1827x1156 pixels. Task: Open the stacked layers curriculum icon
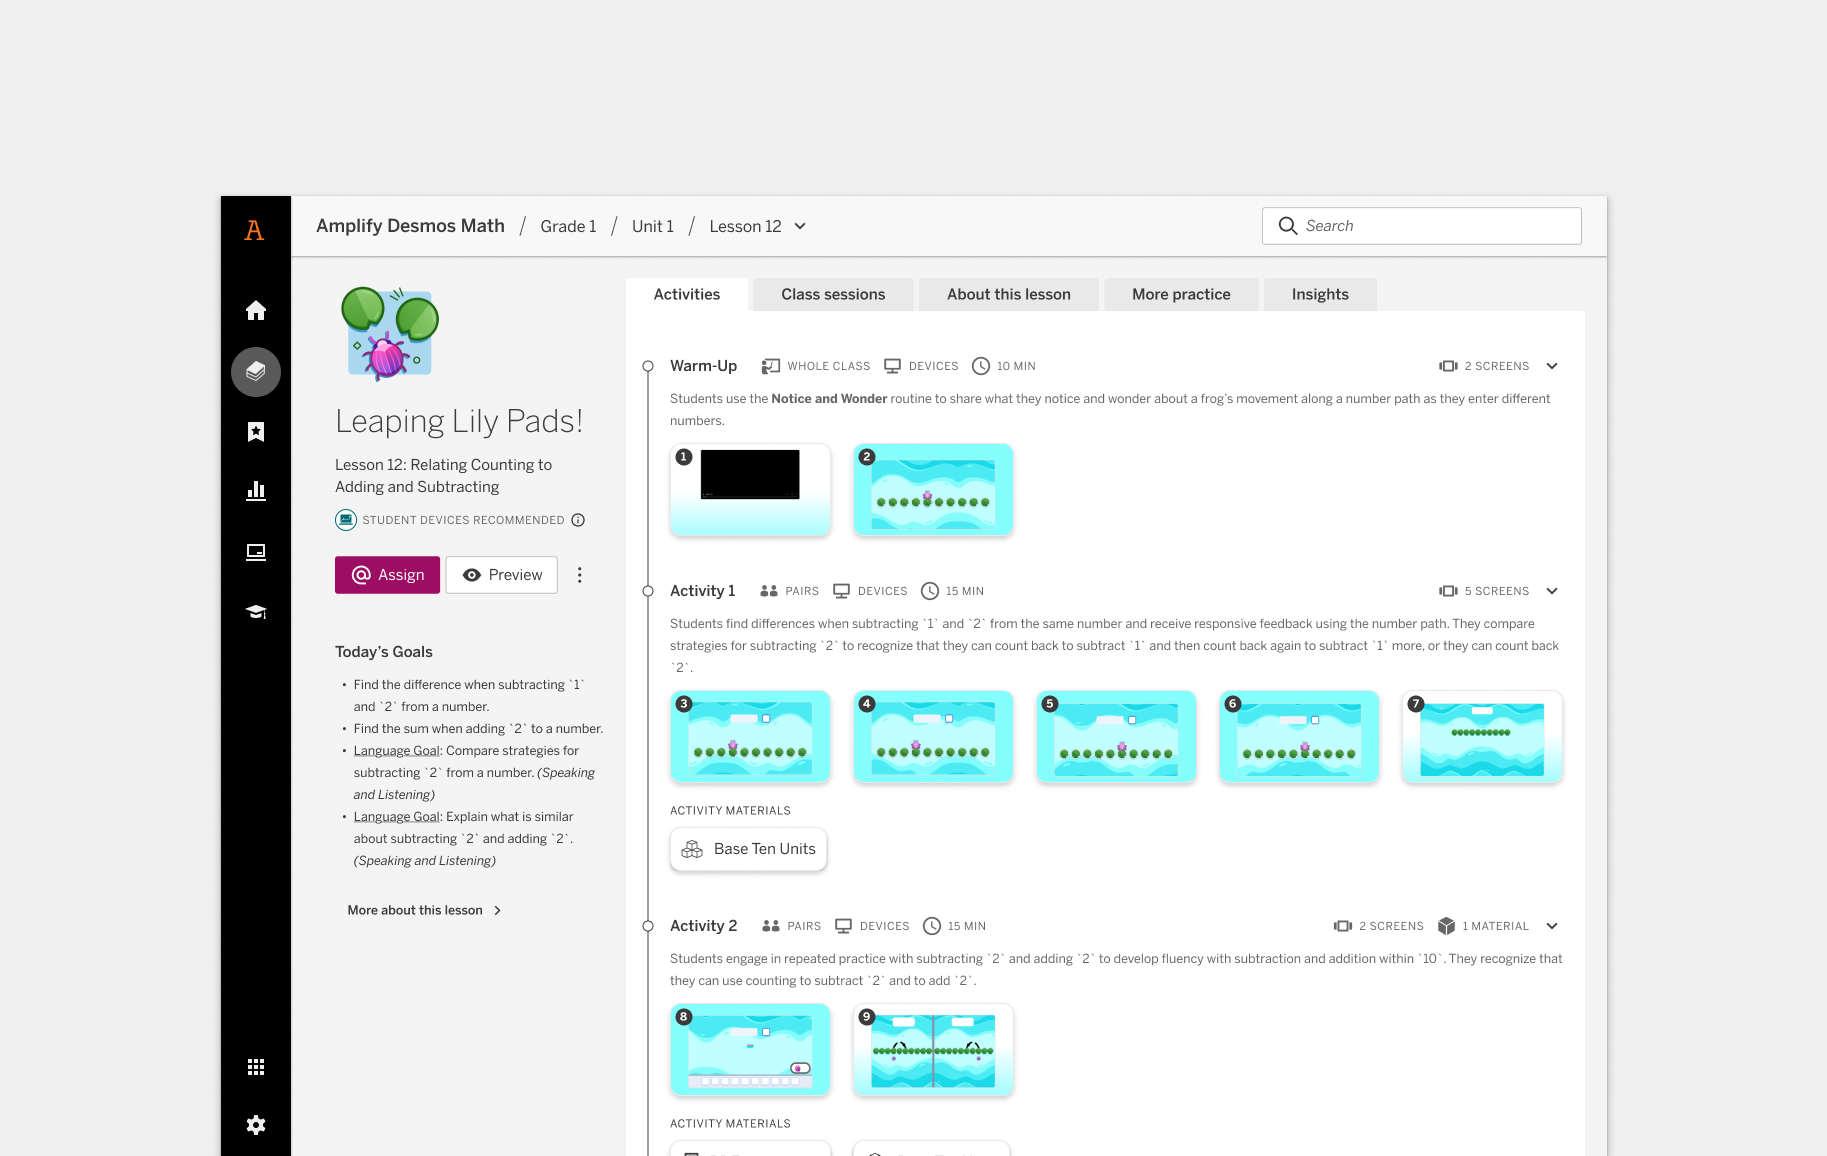[x=256, y=372]
